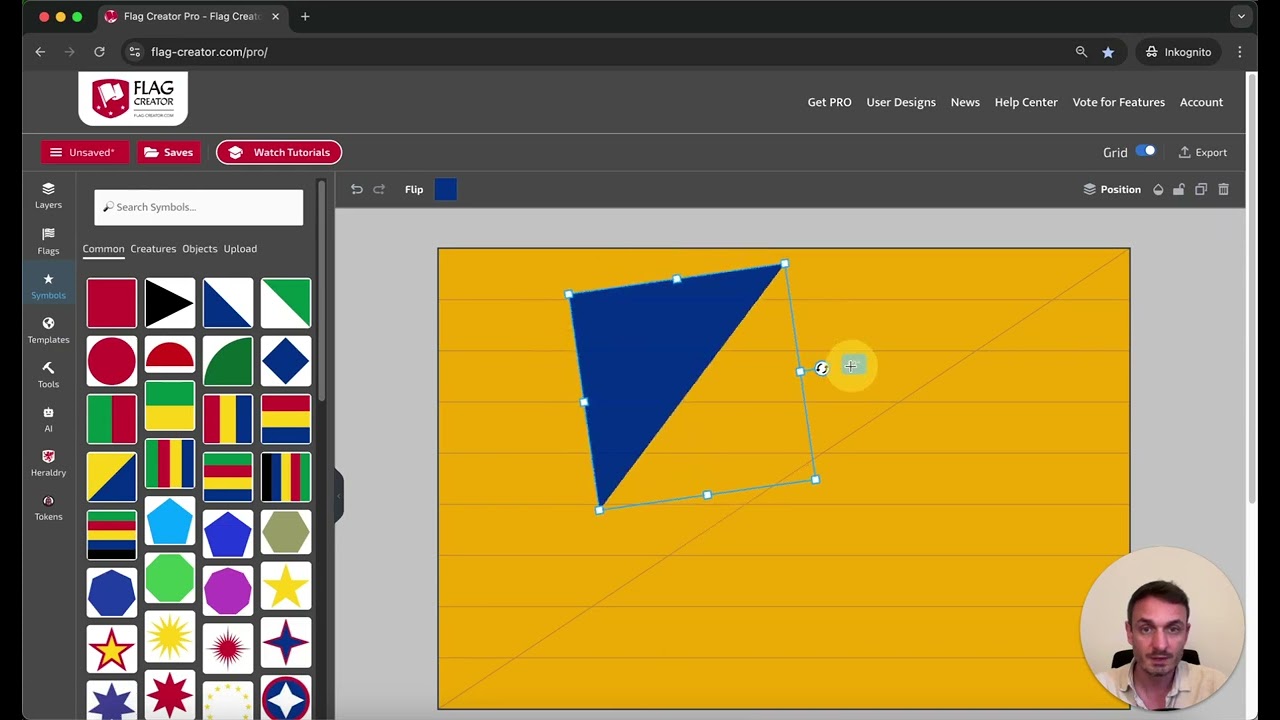This screenshot has height=720, width=1280.
Task: Open the Get PRO page
Action: click(x=829, y=102)
